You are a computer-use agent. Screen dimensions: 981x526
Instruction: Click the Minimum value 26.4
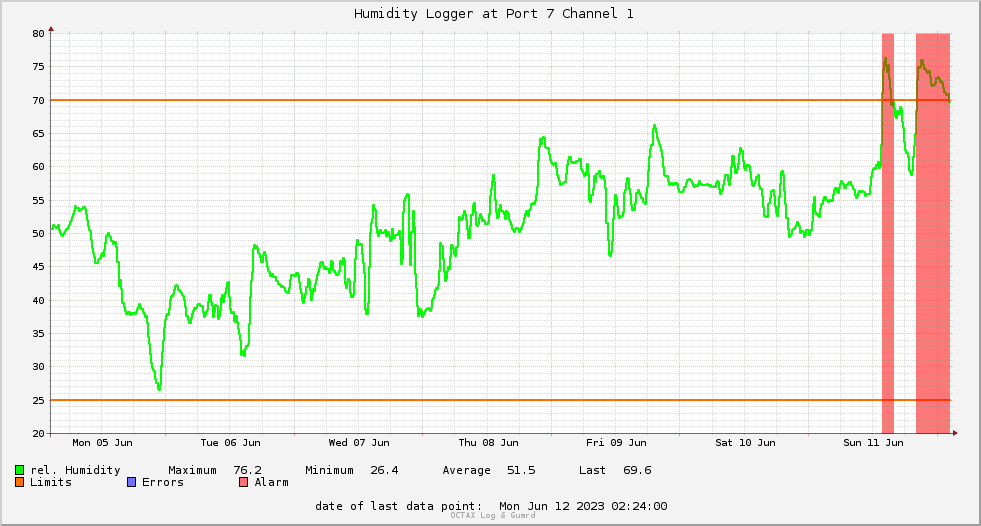384,470
